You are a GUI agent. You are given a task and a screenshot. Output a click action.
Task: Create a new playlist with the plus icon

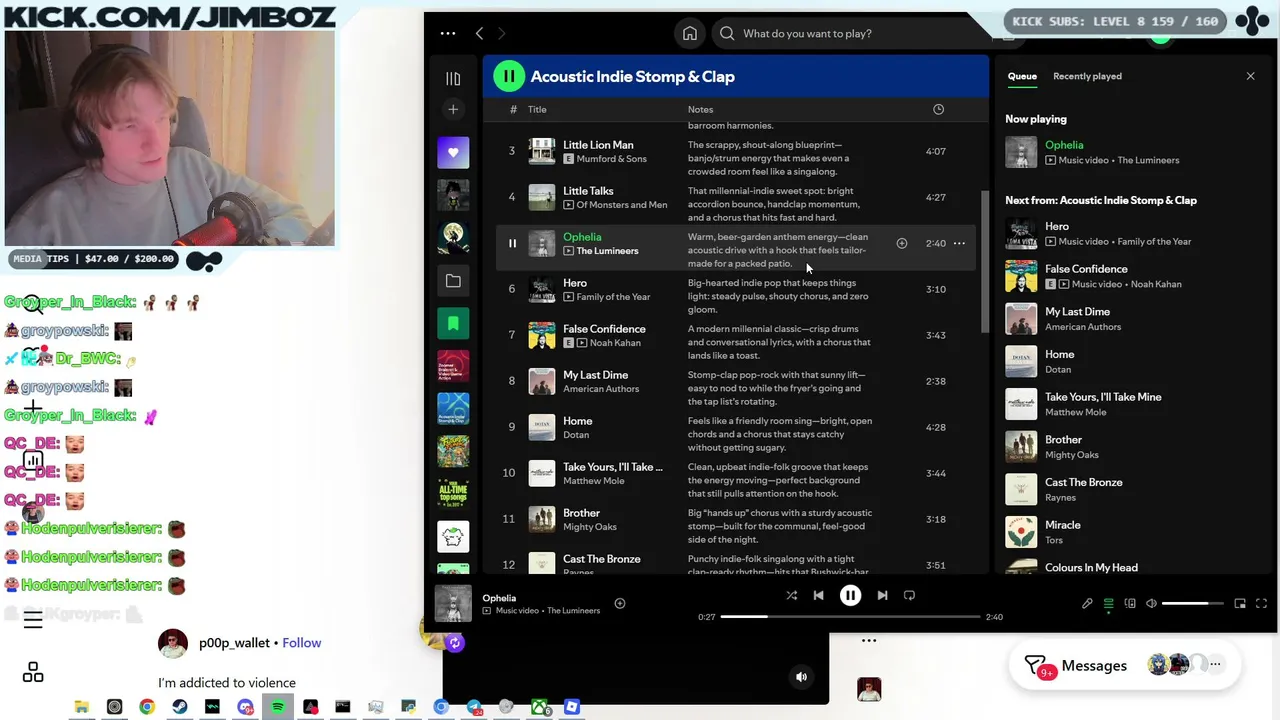point(453,109)
